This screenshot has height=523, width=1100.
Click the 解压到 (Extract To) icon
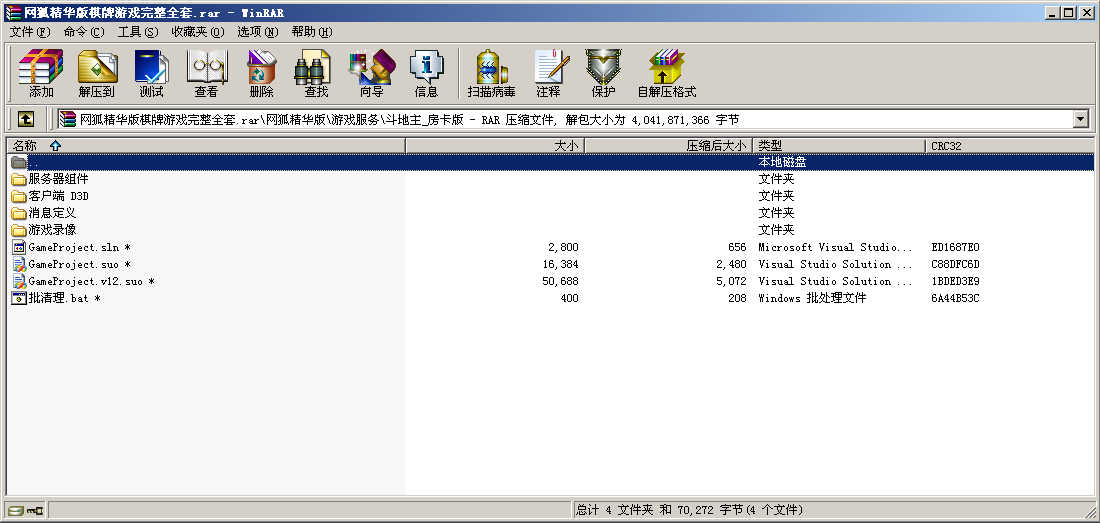coord(97,74)
